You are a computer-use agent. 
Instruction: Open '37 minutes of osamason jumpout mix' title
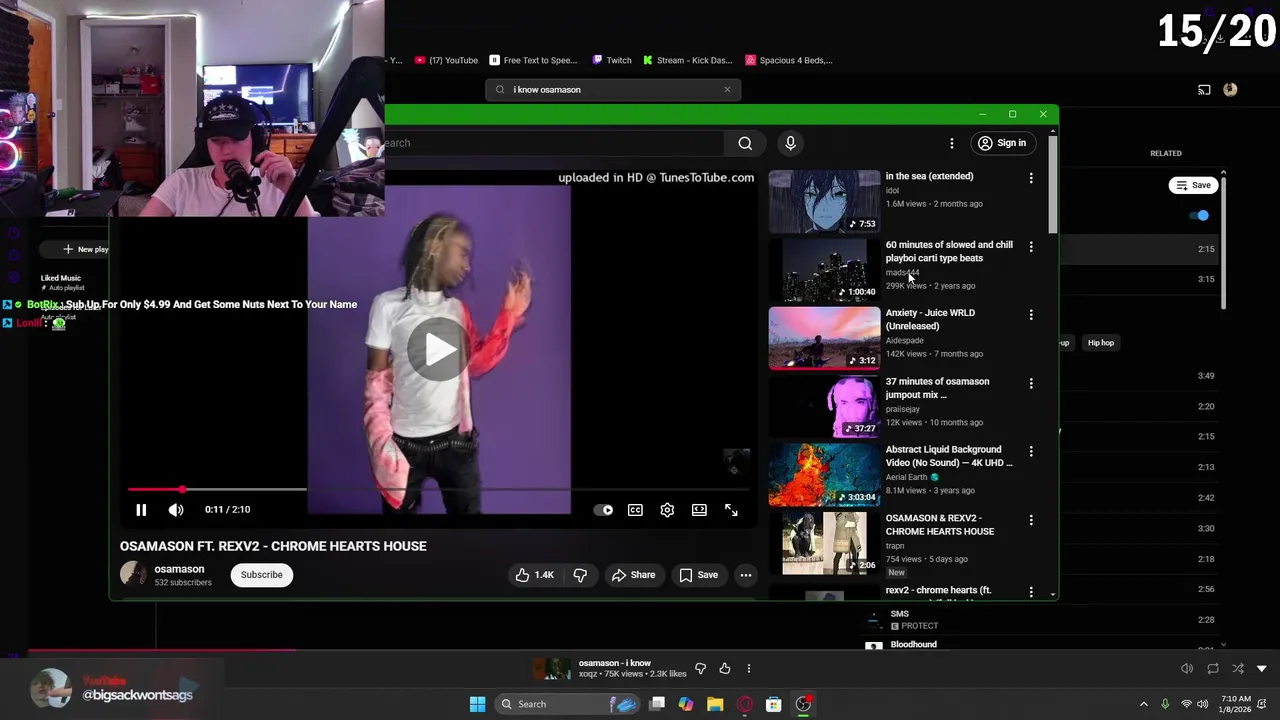tap(937, 388)
